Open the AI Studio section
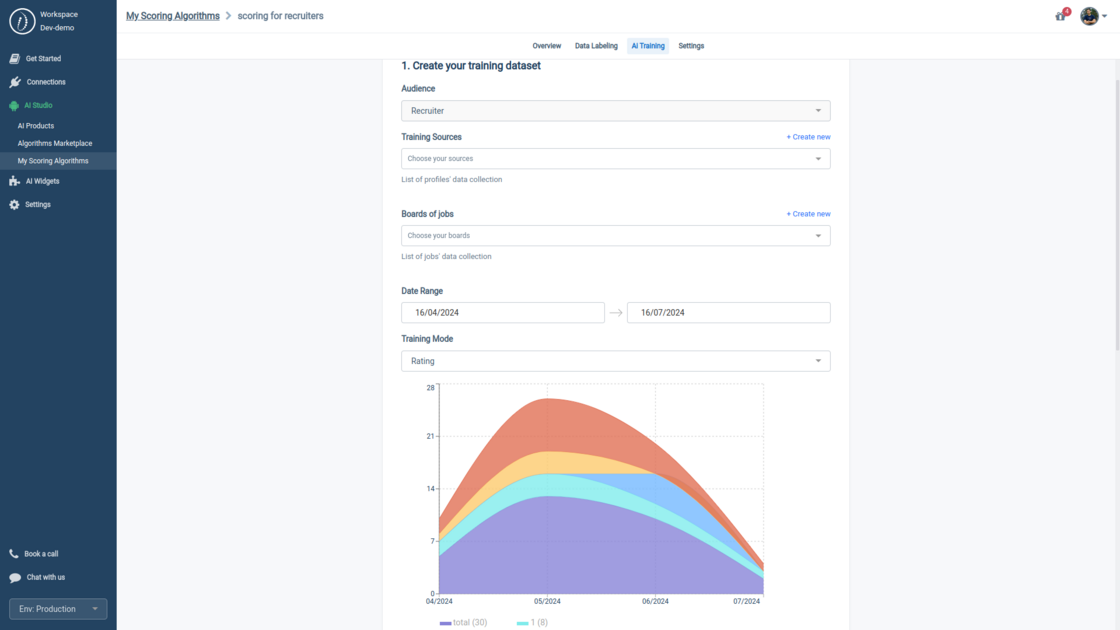1120x630 pixels. 40,104
